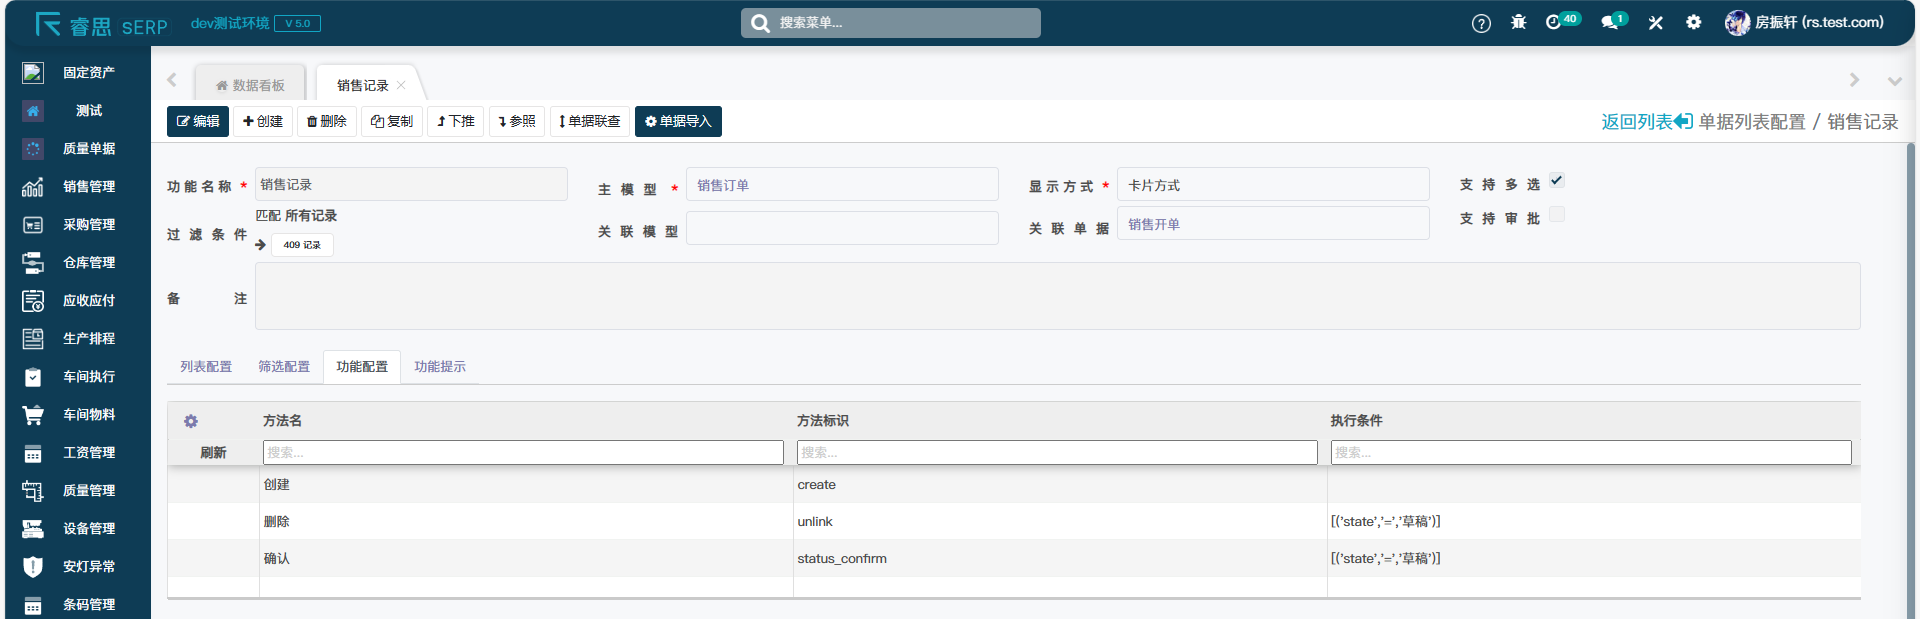Open the chat messages icon
The image size is (1920, 619).
(x=1609, y=22)
